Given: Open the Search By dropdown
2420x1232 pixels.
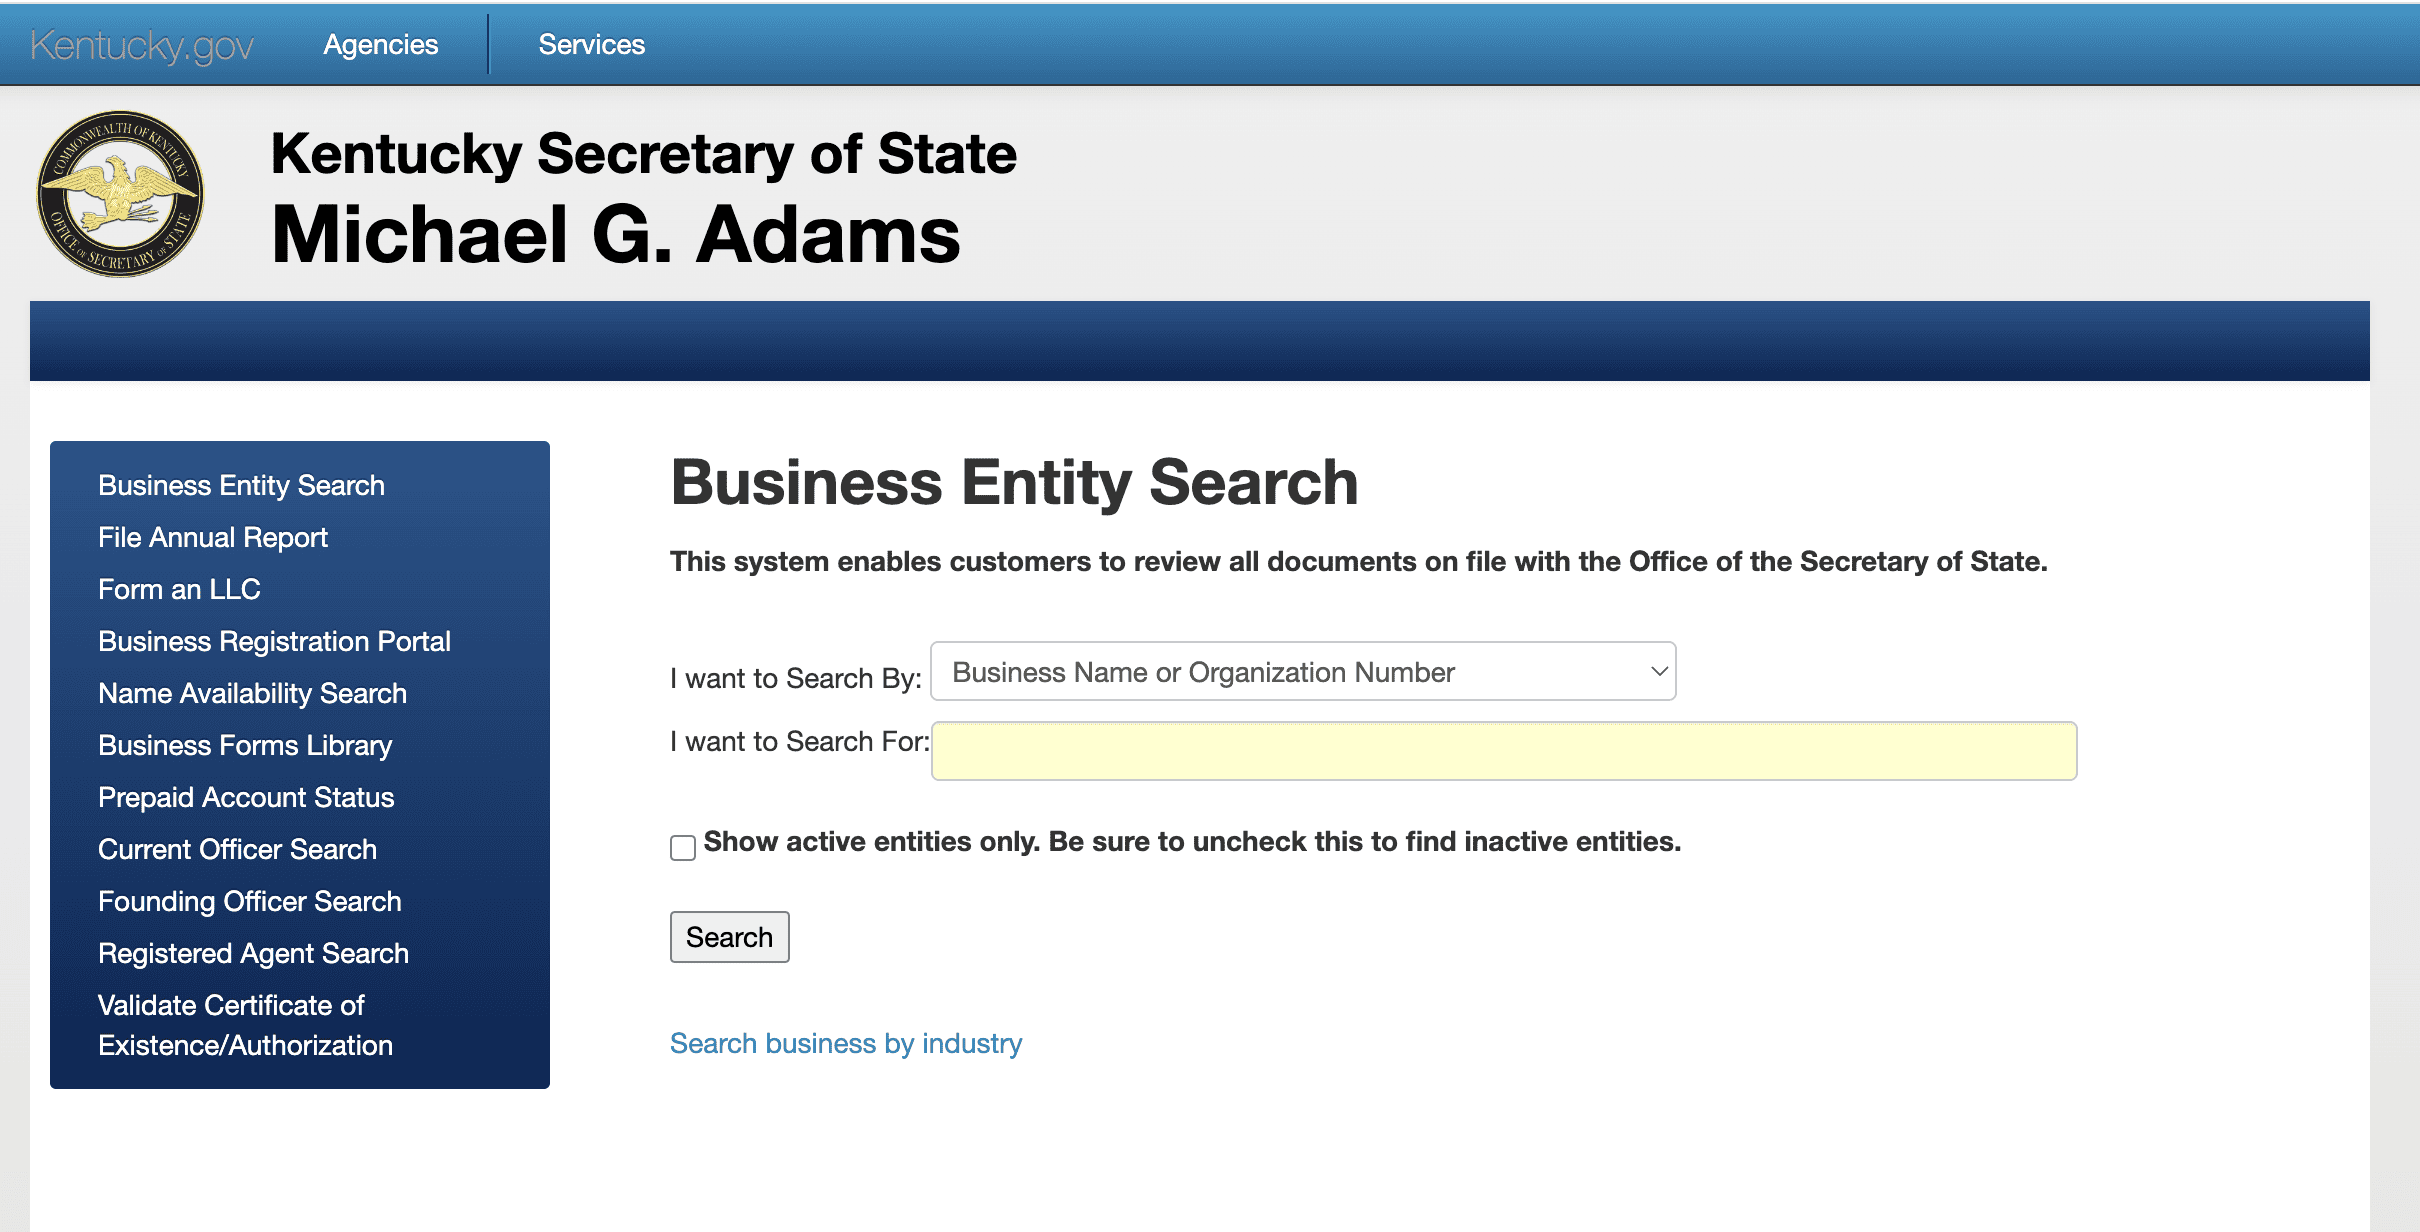Looking at the screenshot, I should [1300, 671].
